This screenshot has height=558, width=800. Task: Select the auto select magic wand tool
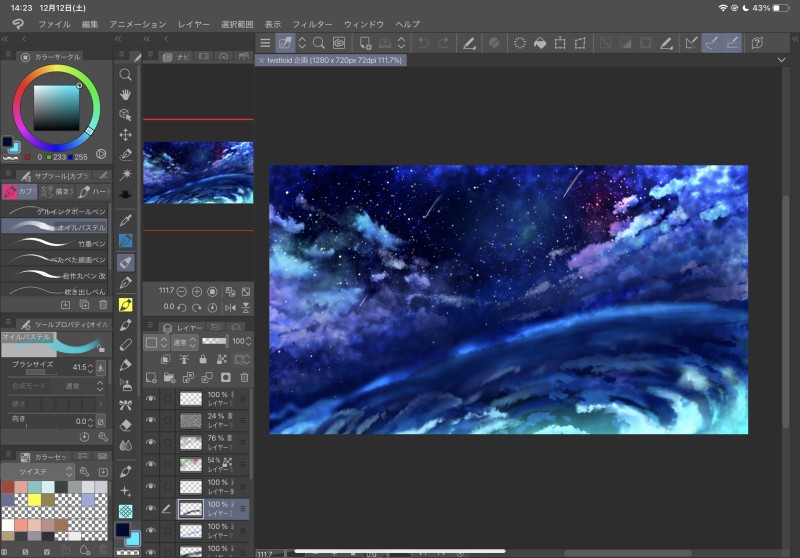coord(126,174)
